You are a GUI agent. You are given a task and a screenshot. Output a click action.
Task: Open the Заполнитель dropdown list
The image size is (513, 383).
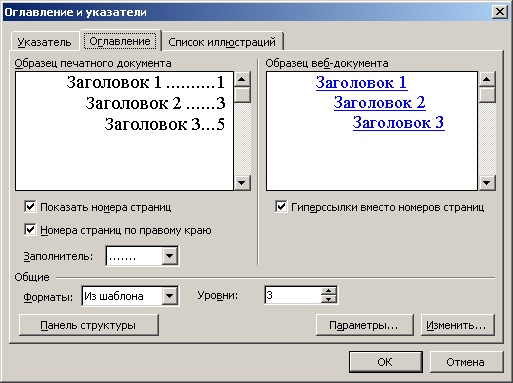[x=170, y=256]
